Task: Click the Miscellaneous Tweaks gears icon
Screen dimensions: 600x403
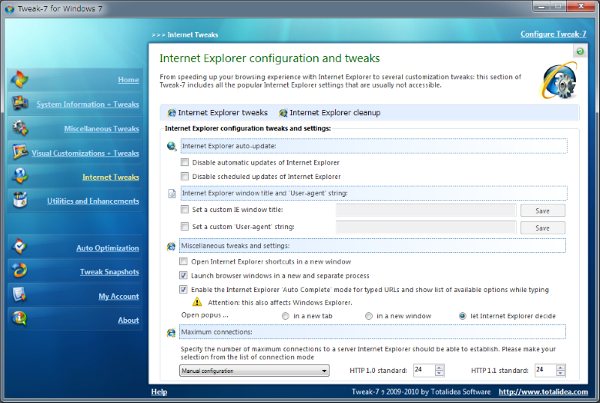Action: coord(20,128)
